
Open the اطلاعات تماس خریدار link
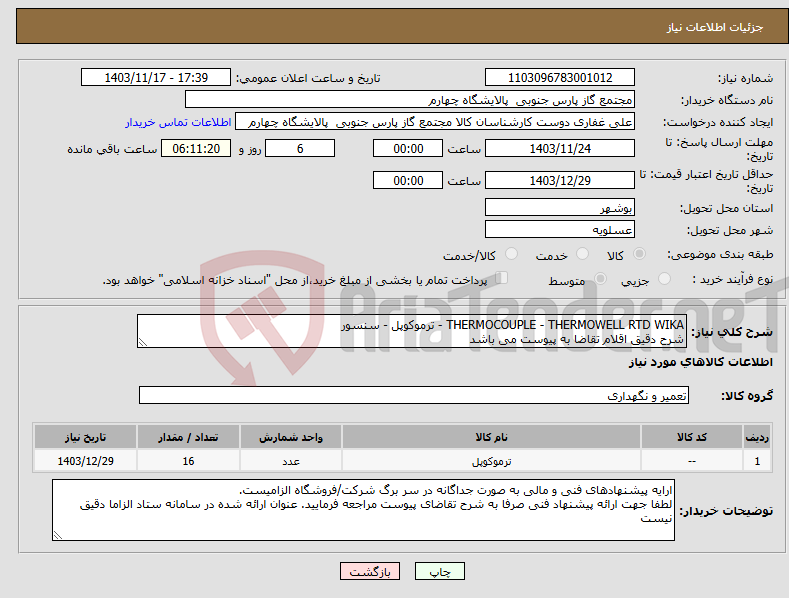pos(178,122)
